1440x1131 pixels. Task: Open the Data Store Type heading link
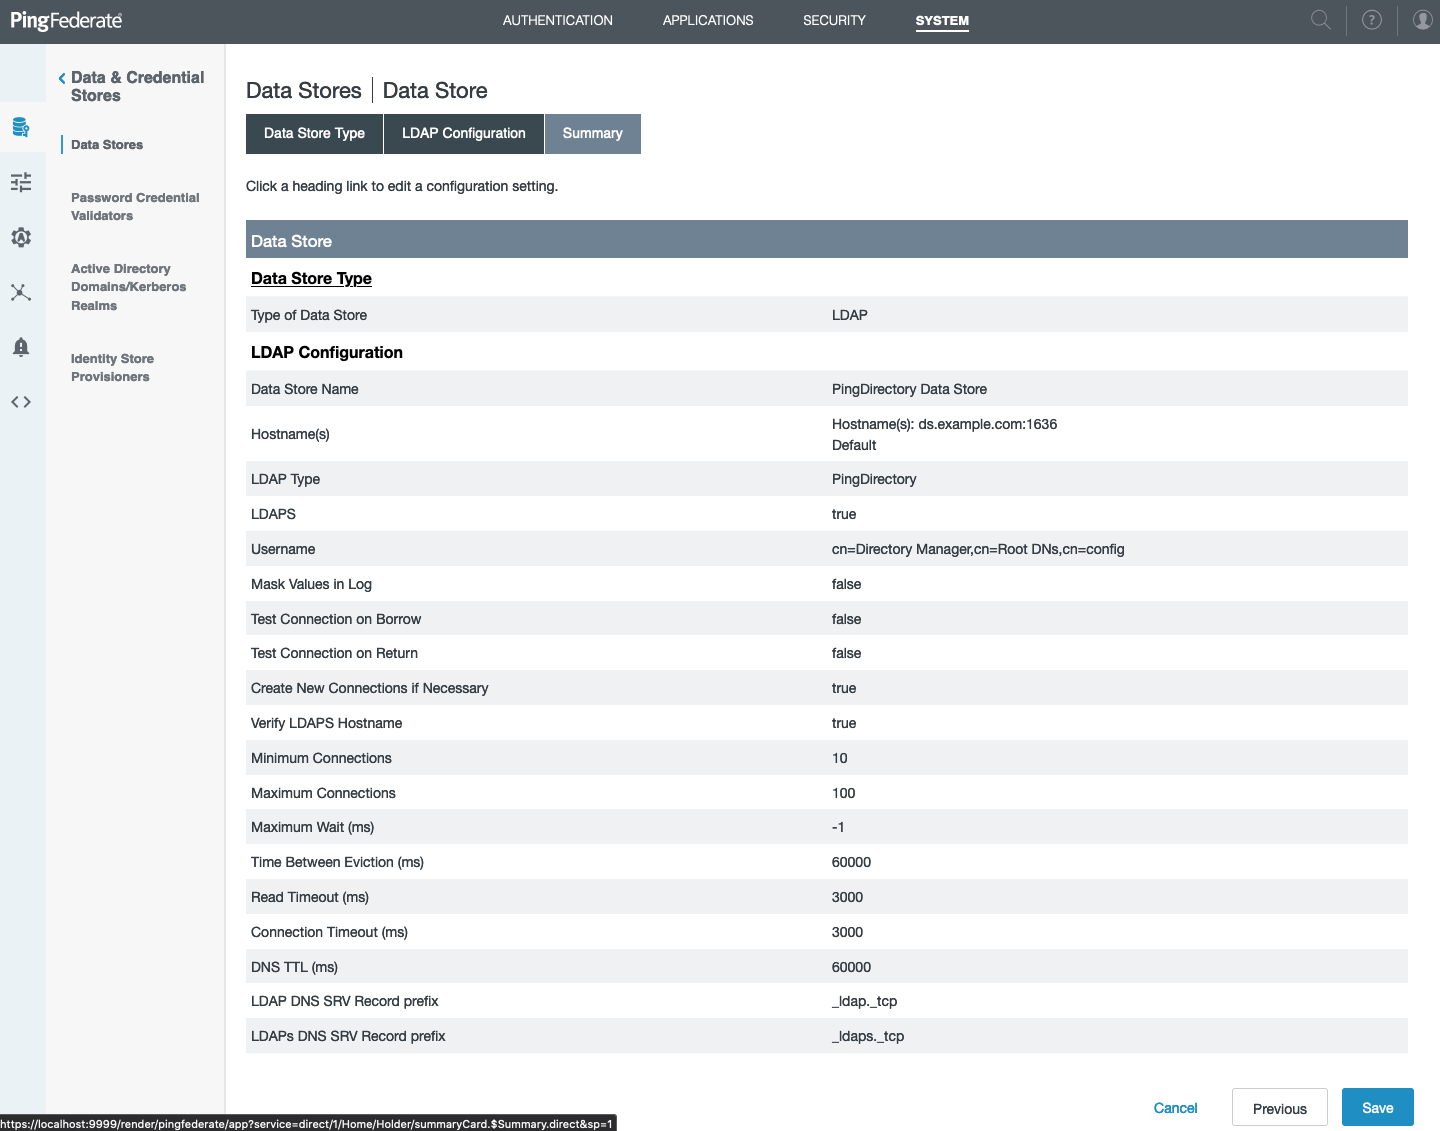tap(311, 278)
